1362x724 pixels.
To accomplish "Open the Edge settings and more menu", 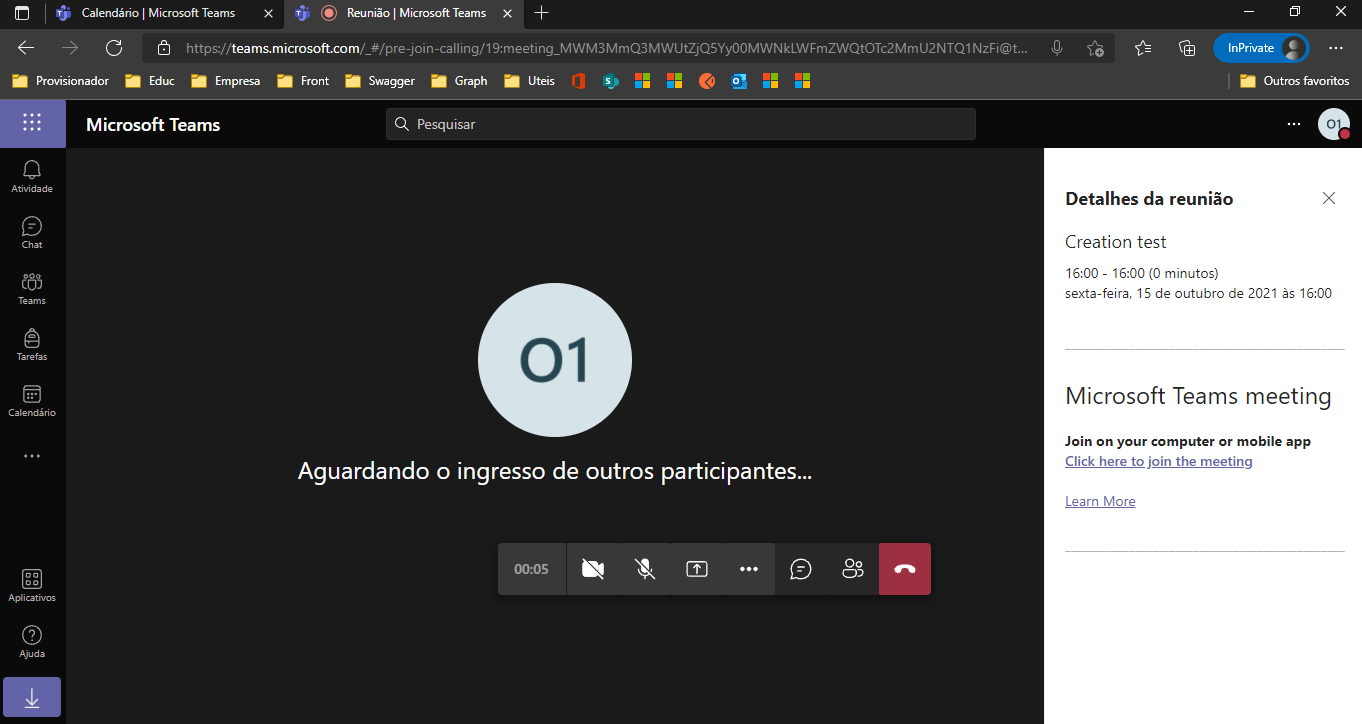I will pos(1336,48).
